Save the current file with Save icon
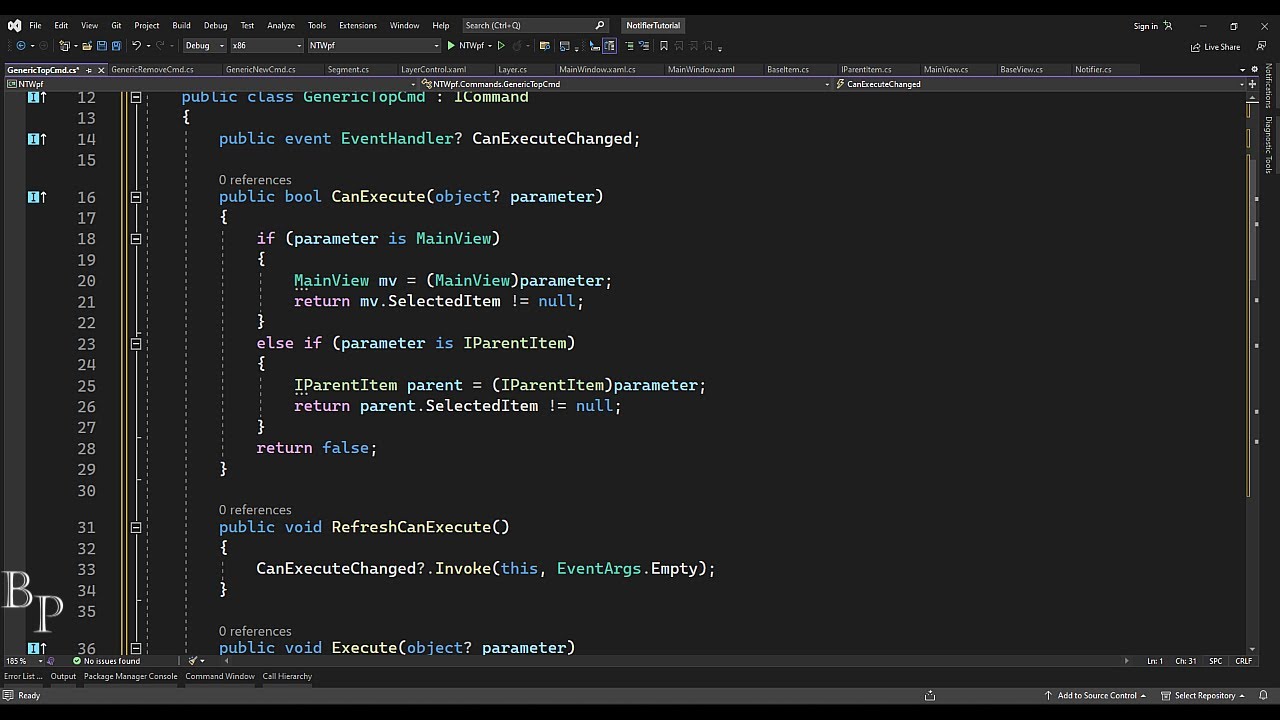1280x720 pixels. point(102,45)
